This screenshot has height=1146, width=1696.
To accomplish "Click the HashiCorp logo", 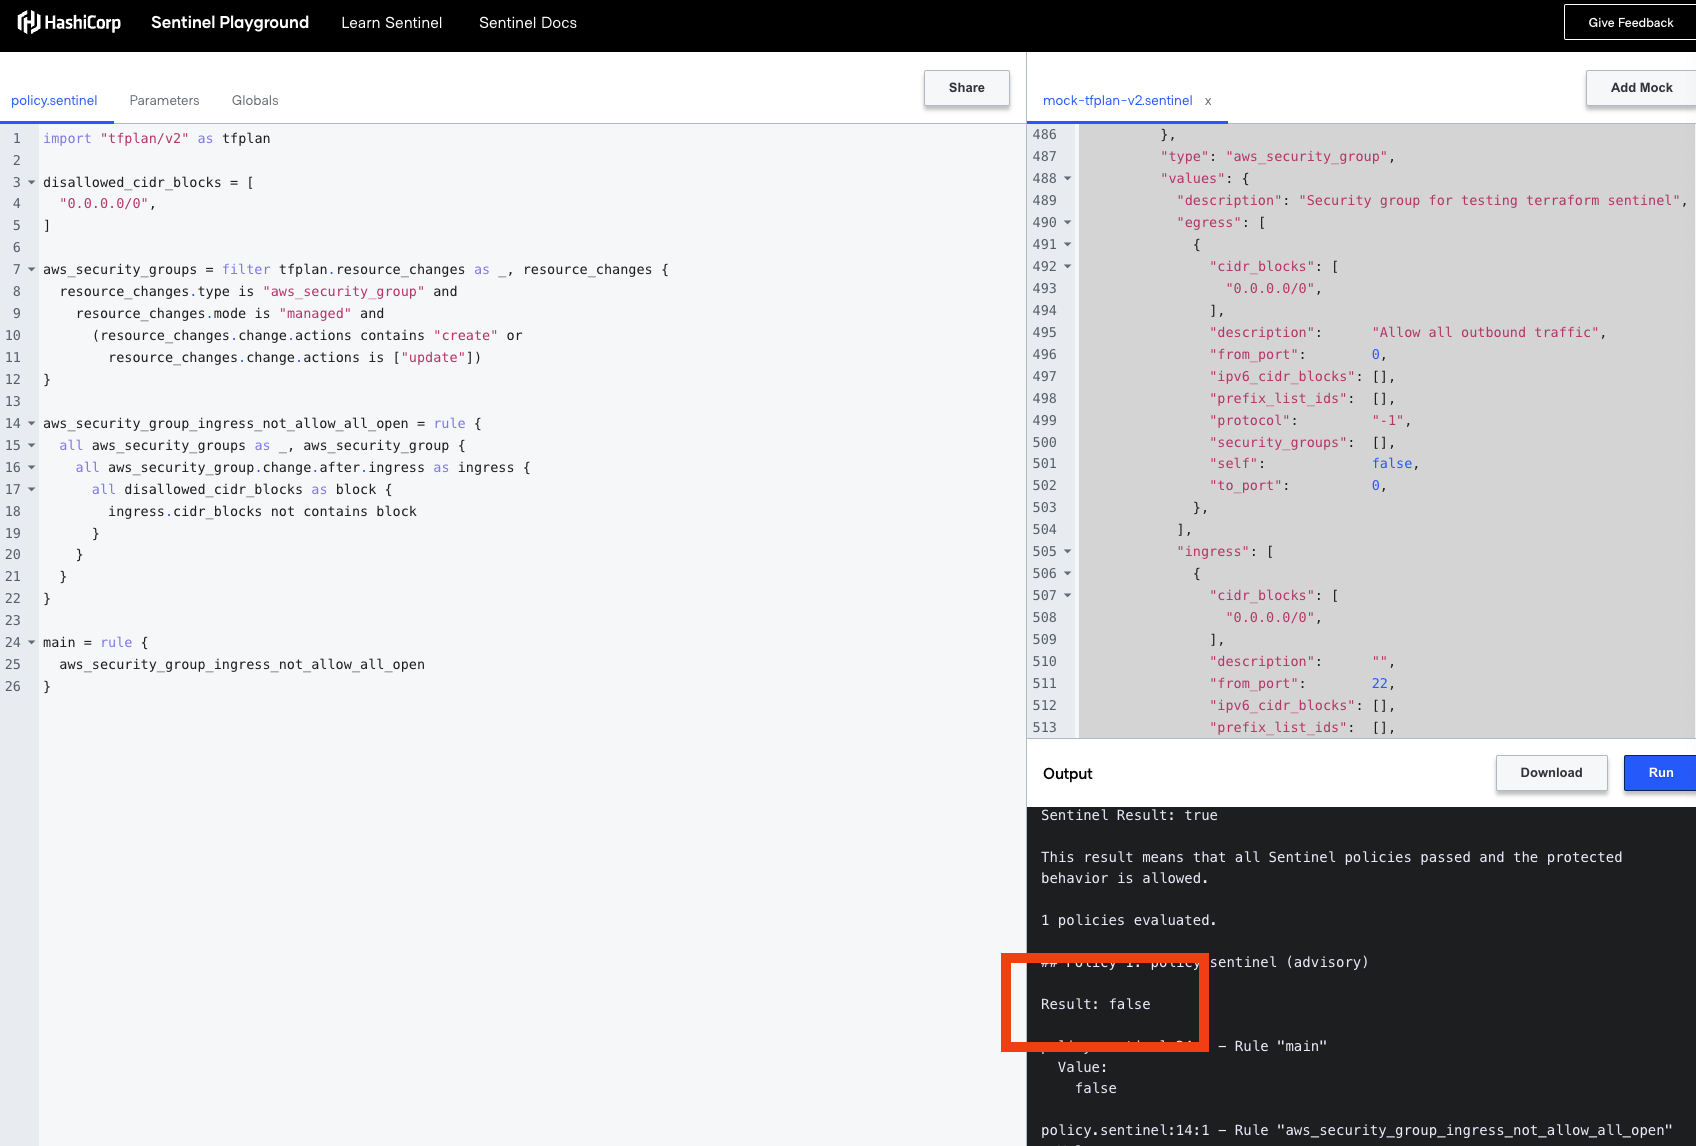I will coord(69,22).
